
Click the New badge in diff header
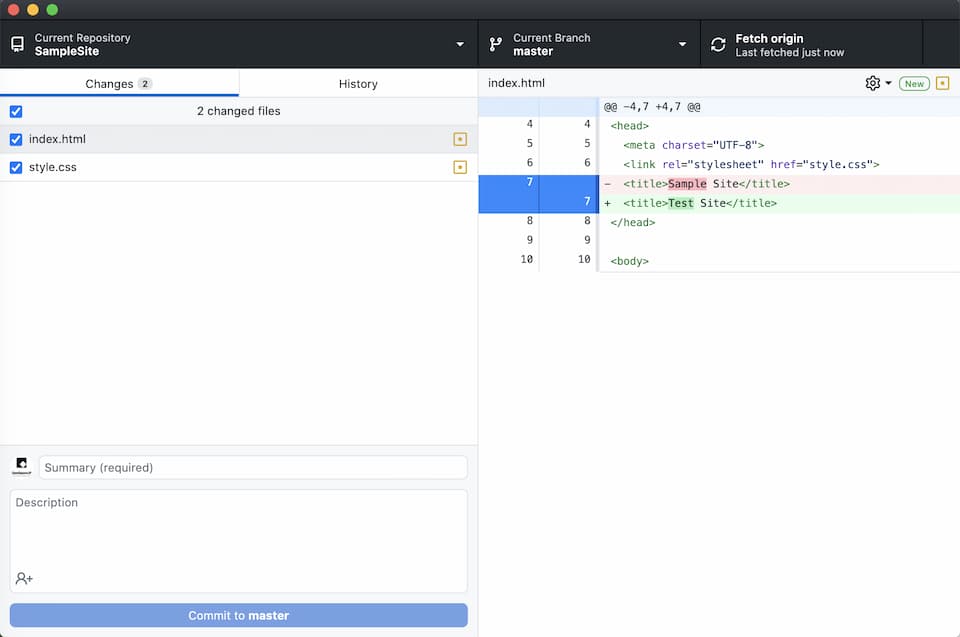pyautogui.click(x=914, y=83)
